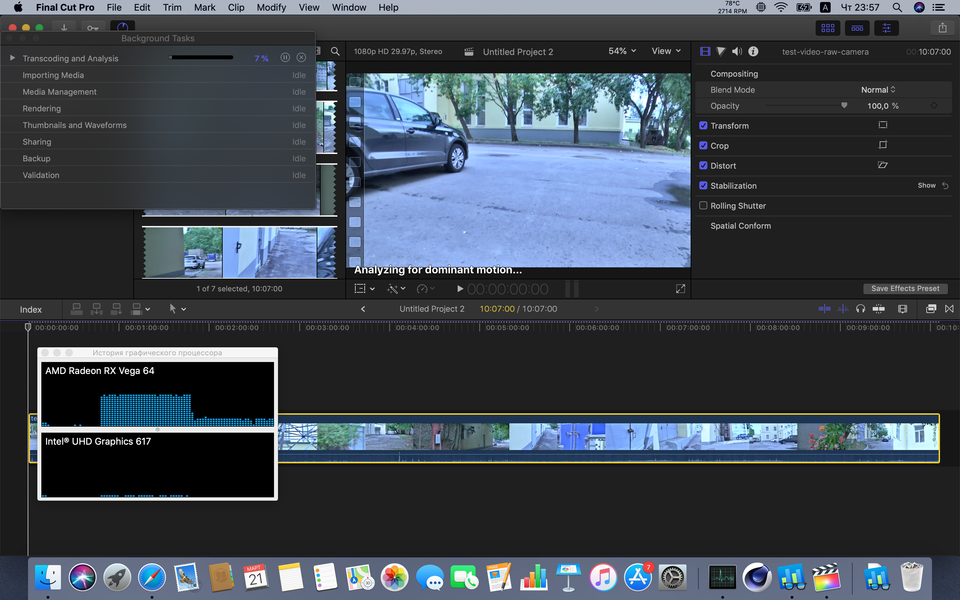Click the Share export icon in toolbar
This screenshot has width=960, height=600.
click(941, 28)
